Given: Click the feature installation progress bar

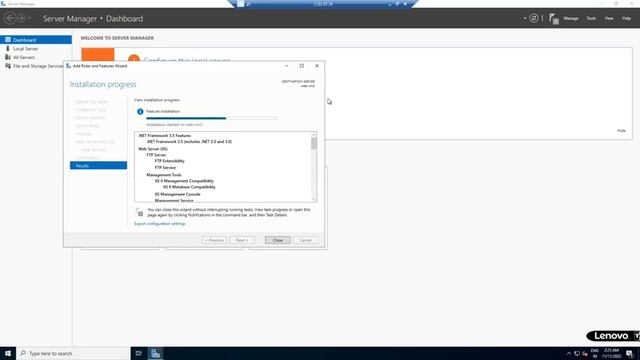Looking at the screenshot, I should (212, 118).
